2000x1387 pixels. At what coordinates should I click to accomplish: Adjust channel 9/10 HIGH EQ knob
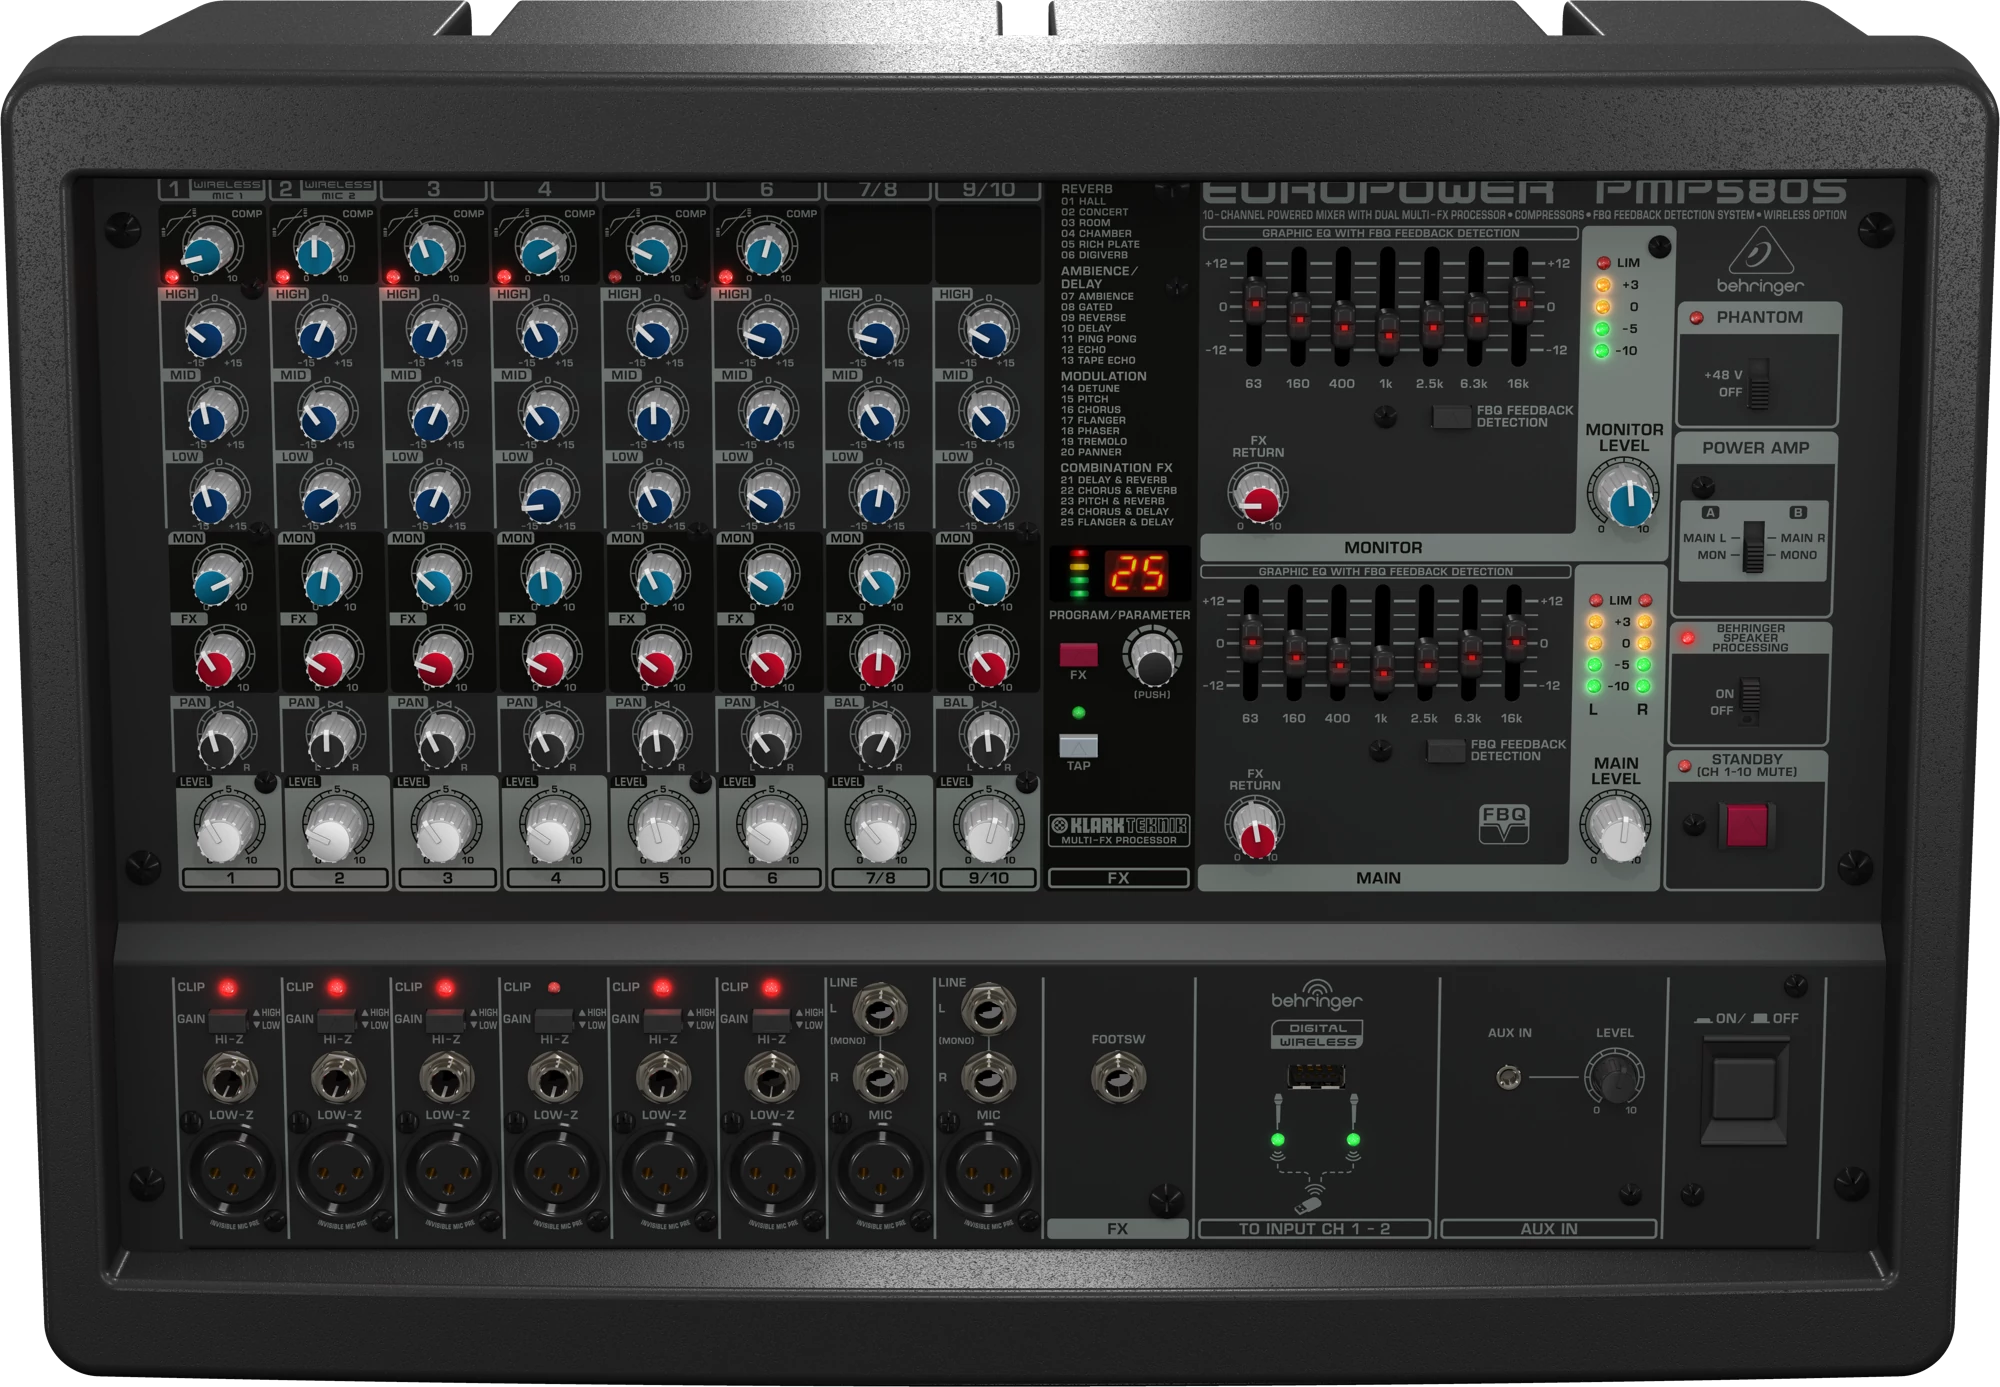pos(986,333)
